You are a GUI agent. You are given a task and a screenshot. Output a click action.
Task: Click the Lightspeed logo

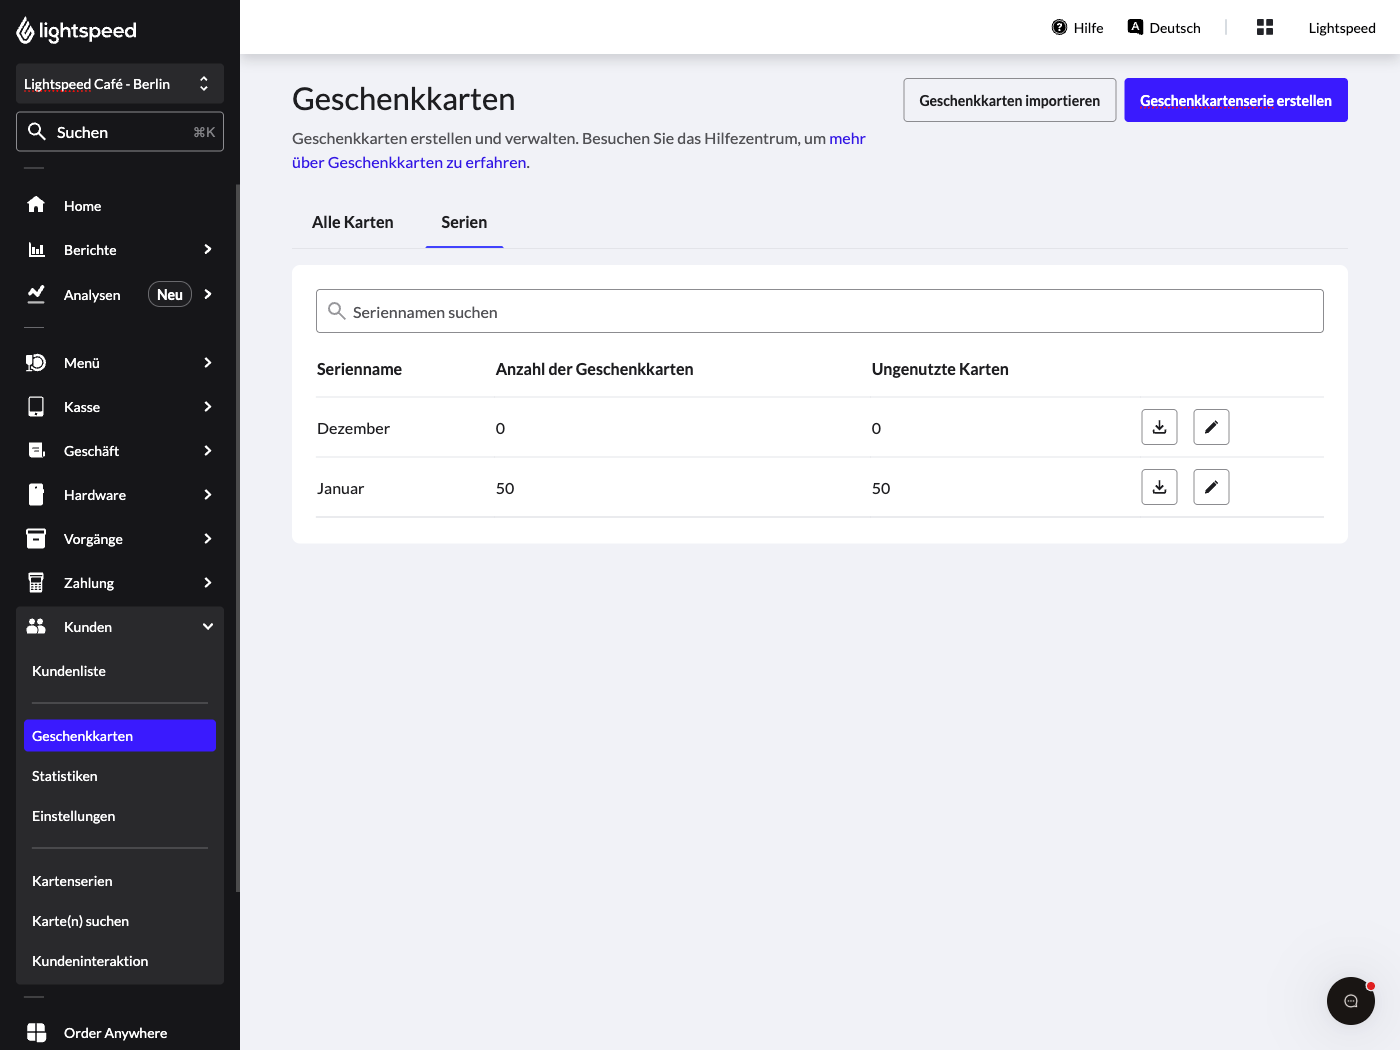click(77, 30)
